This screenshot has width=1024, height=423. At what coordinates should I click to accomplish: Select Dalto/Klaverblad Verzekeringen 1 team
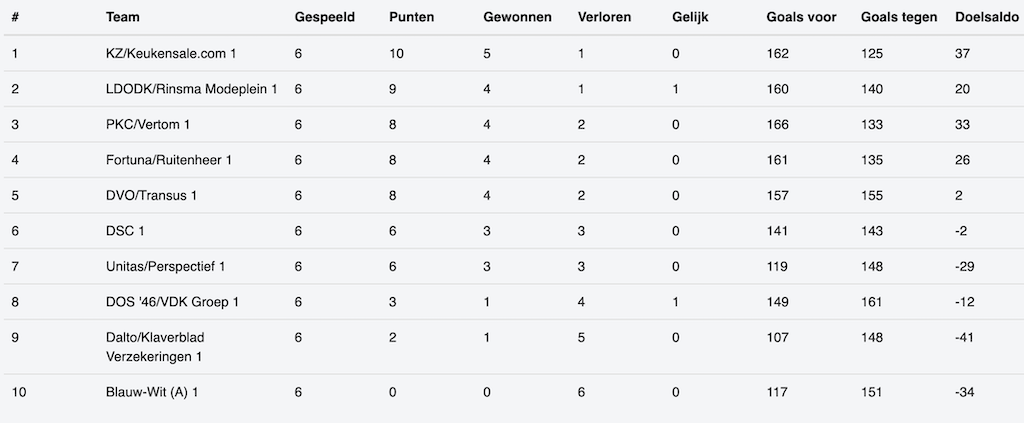tap(155, 347)
